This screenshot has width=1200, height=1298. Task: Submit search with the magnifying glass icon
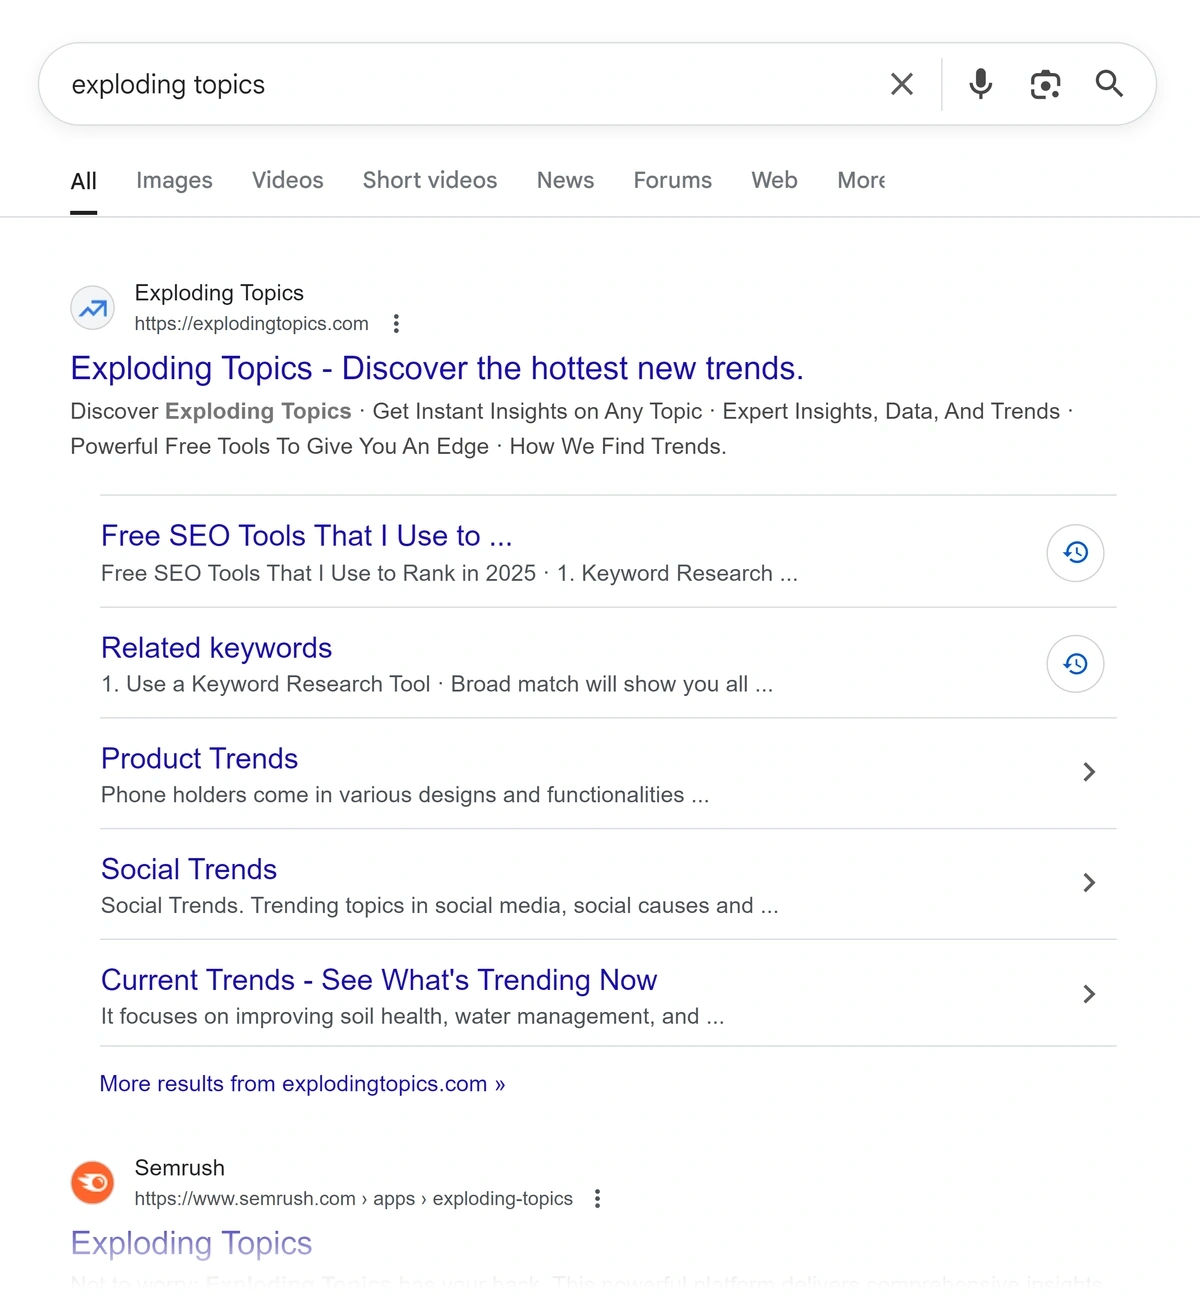(x=1109, y=84)
